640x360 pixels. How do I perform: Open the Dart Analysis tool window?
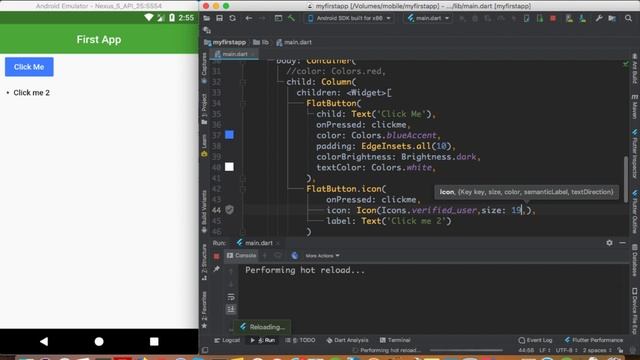(x=347, y=340)
